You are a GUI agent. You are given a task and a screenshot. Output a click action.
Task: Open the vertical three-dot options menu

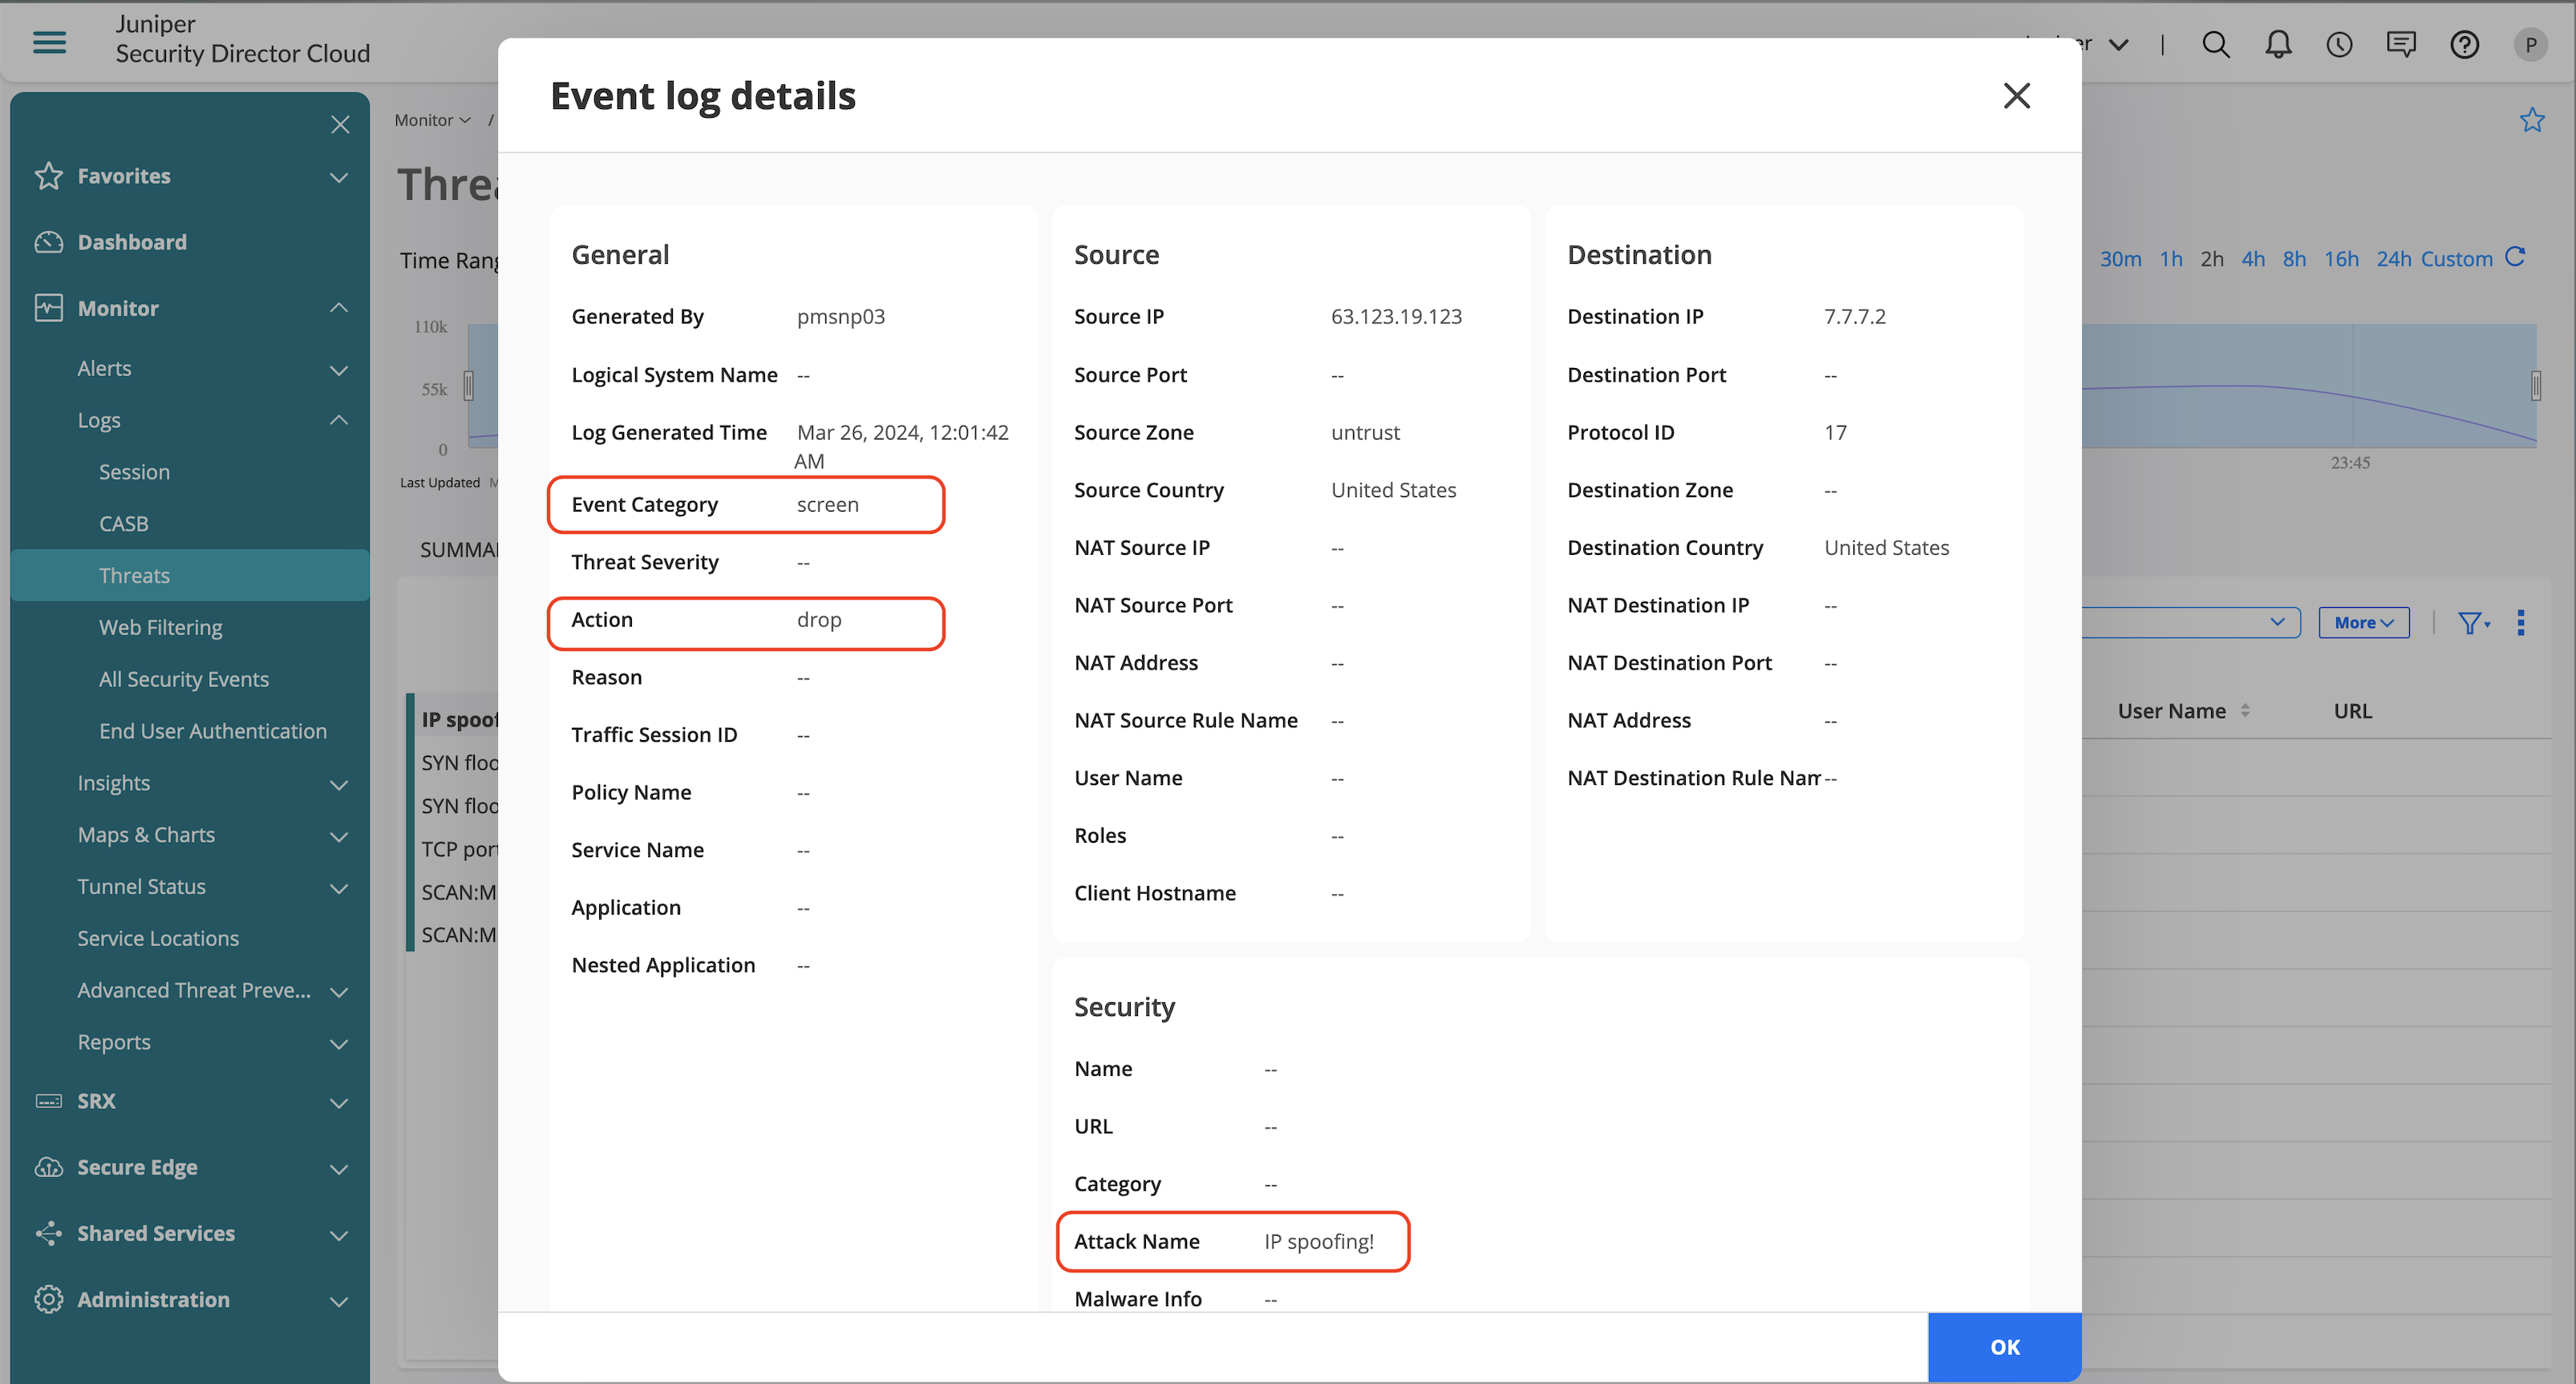2521,623
